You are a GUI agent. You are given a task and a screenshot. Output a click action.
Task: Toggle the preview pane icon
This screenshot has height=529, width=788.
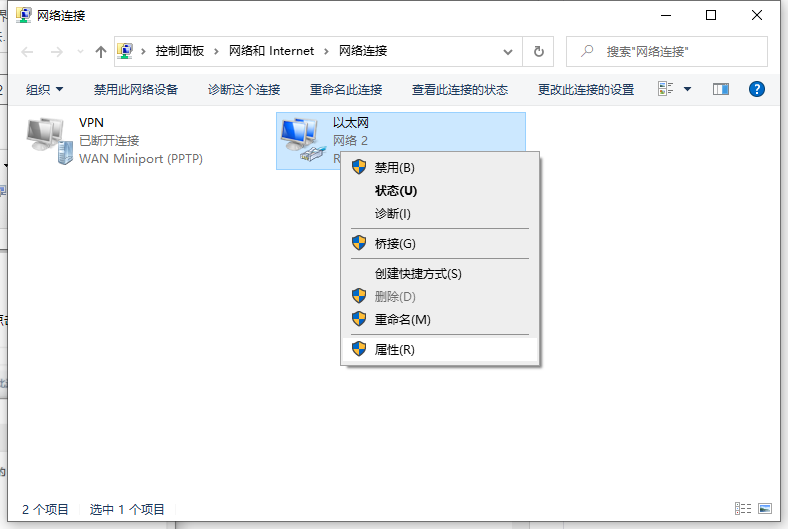(721, 89)
